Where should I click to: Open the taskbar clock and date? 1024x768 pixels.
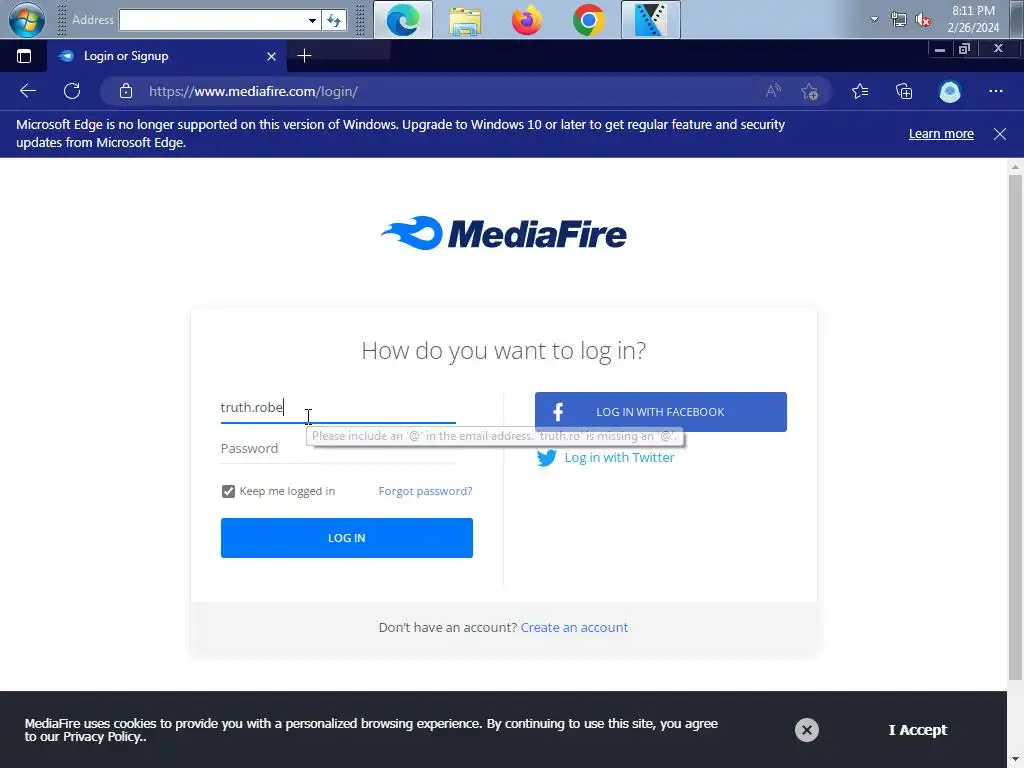pos(973,20)
